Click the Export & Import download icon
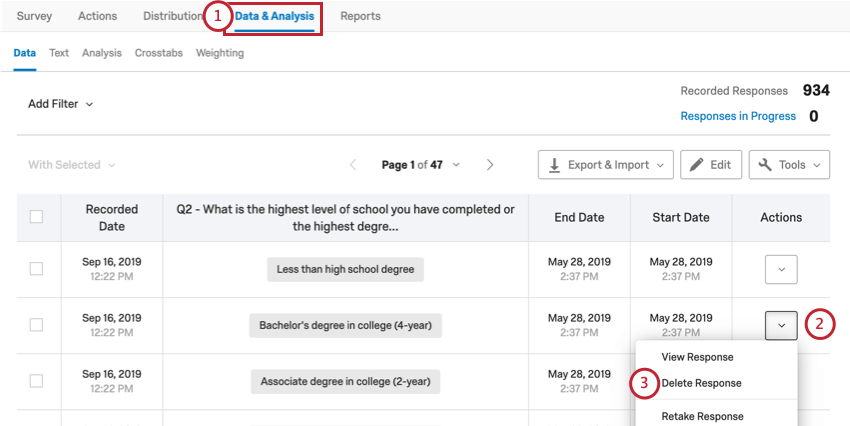 tap(554, 165)
